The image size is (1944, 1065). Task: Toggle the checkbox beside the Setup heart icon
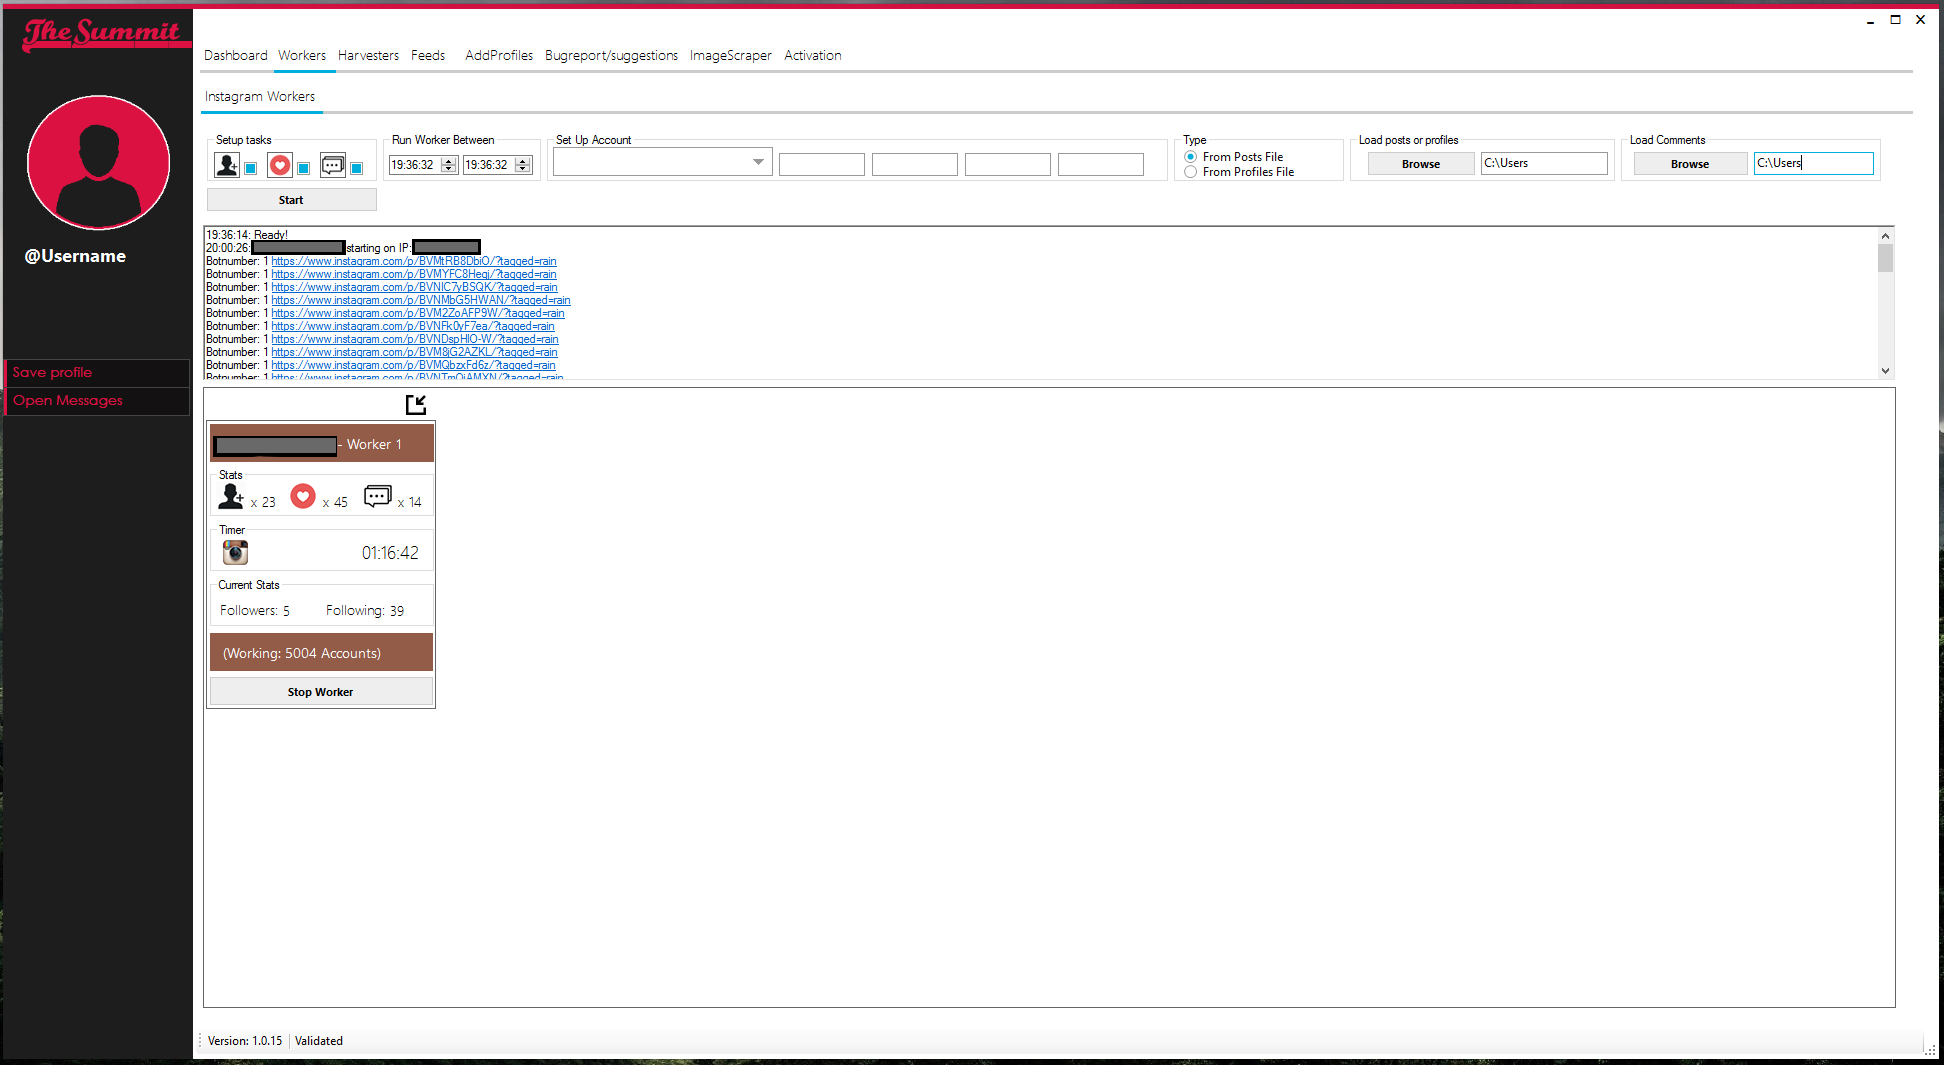tap(304, 168)
